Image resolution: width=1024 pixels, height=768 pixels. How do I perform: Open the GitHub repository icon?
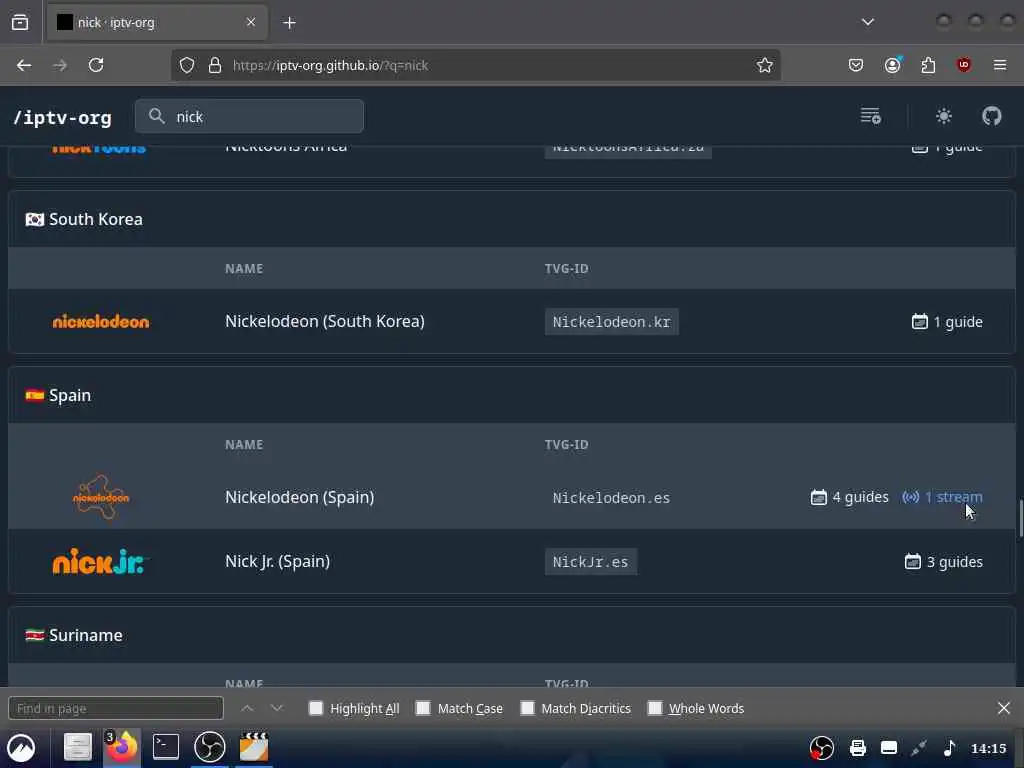(991, 116)
